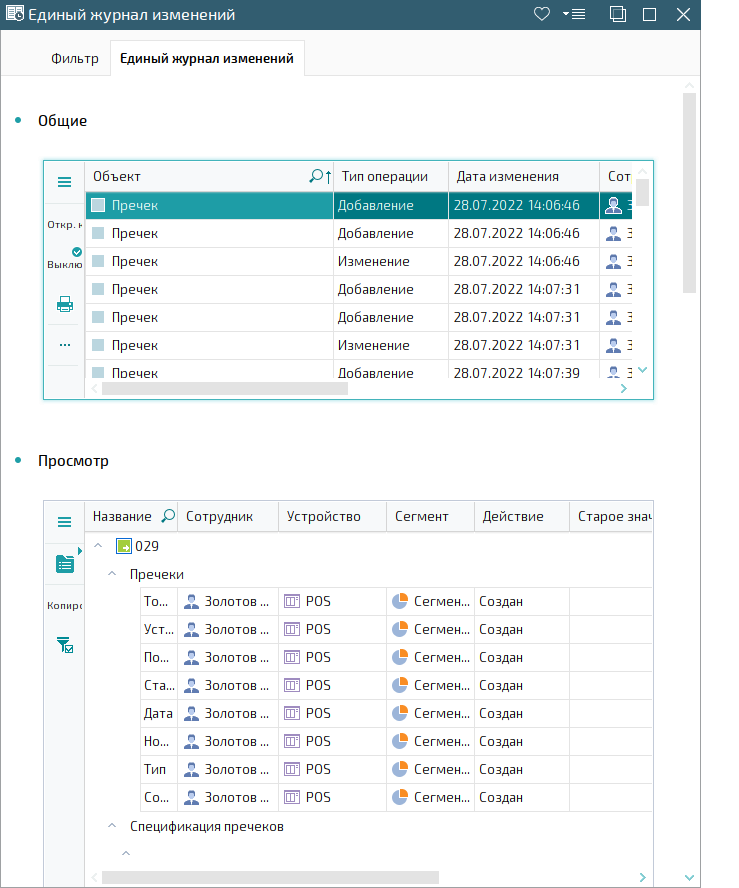Click the list document icon in Просмотр toolbar
Image resolution: width=739 pixels, height=888 pixels.
coord(65,563)
